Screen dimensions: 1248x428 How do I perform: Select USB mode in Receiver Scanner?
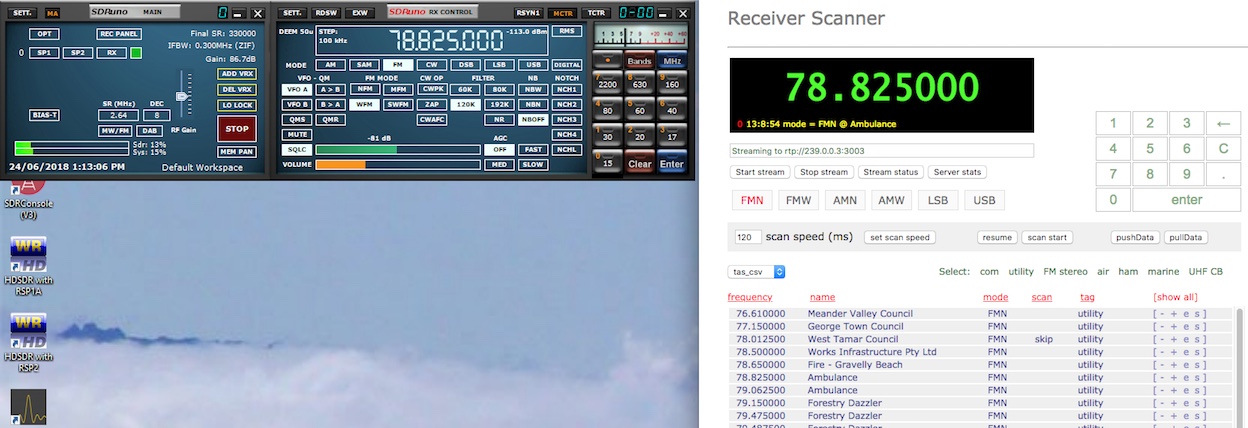[984, 200]
